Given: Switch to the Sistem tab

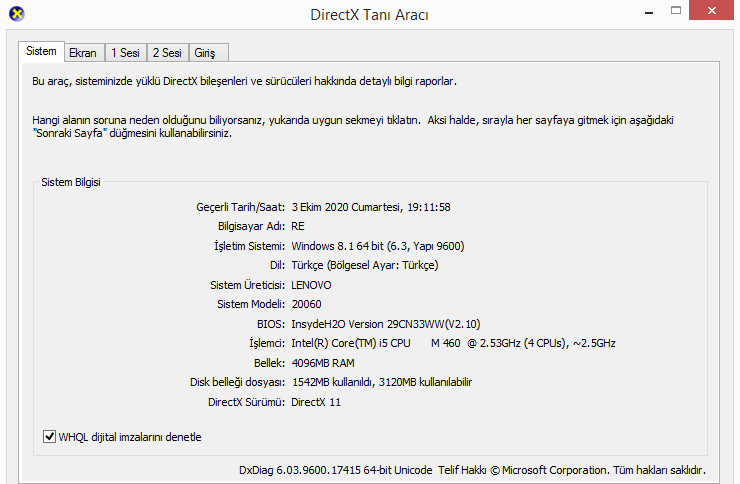Looking at the screenshot, I should tap(41, 51).
